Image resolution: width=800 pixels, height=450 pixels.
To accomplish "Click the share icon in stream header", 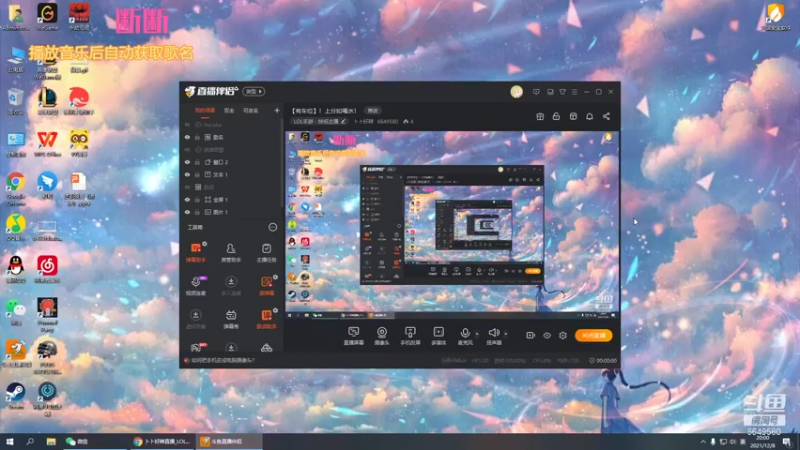I will 606,116.
